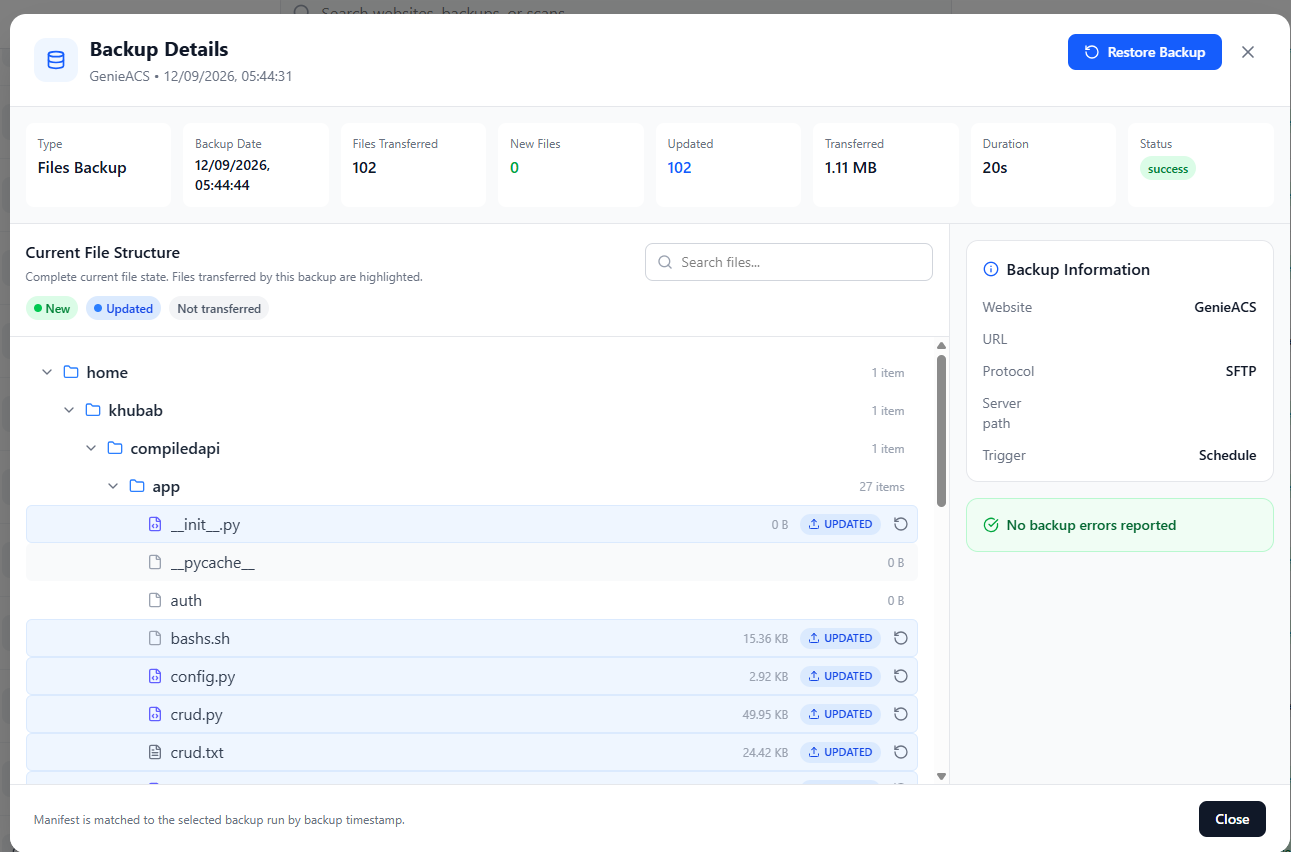The image size is (1291, 852).
Task: Collapse the khubab folder chevron
Action: [x=69, y=410]
